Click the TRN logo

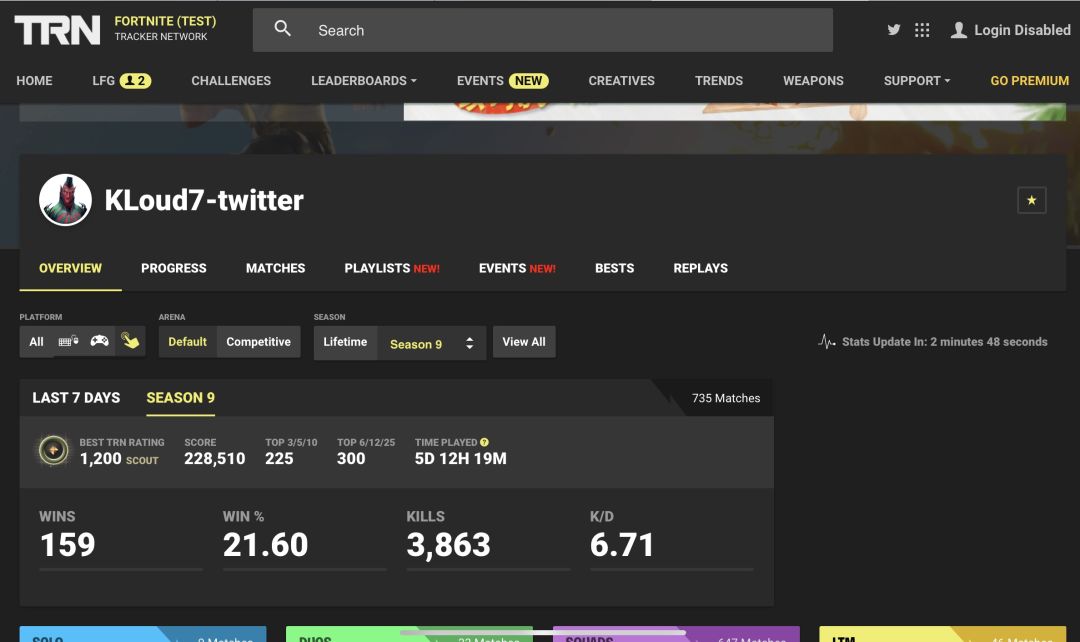coord(57,30)
